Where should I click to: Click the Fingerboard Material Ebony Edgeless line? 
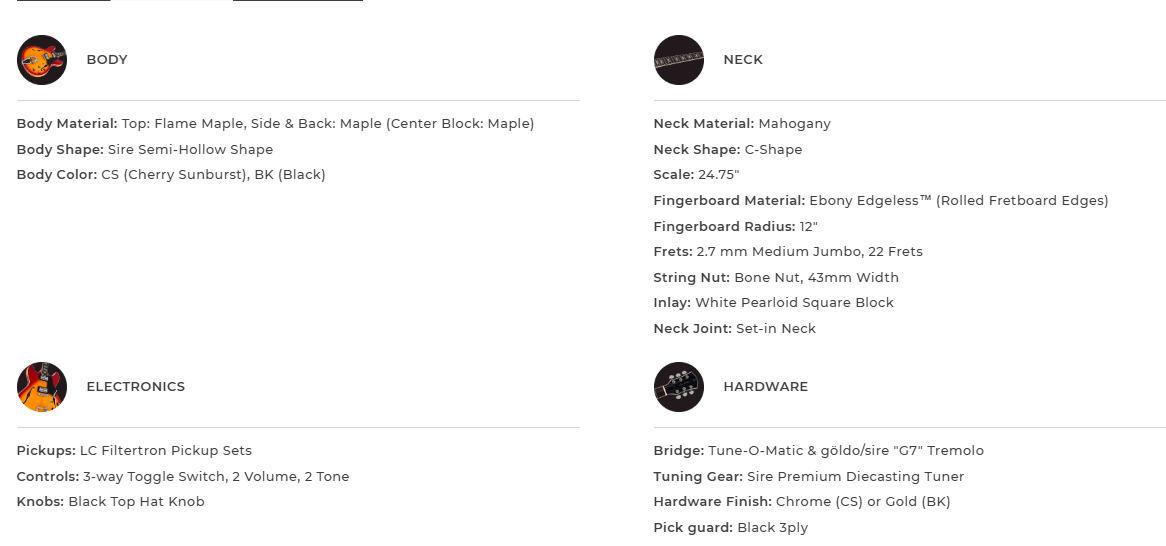click(x=880, y=201)
